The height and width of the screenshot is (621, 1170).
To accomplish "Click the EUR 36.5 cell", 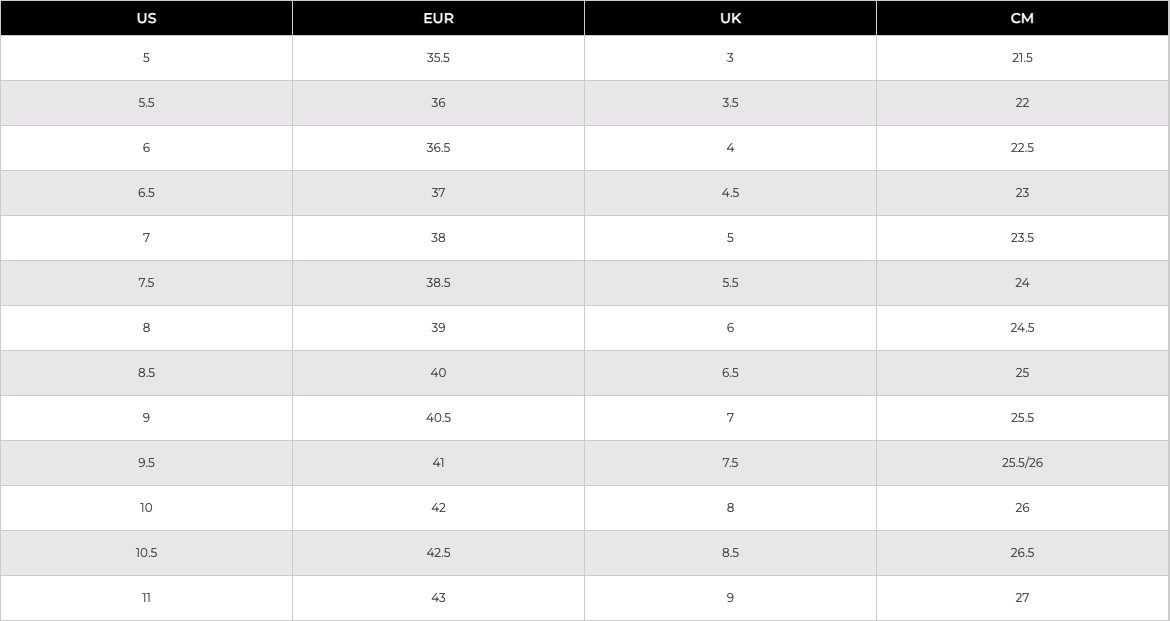I will (438, 148).
